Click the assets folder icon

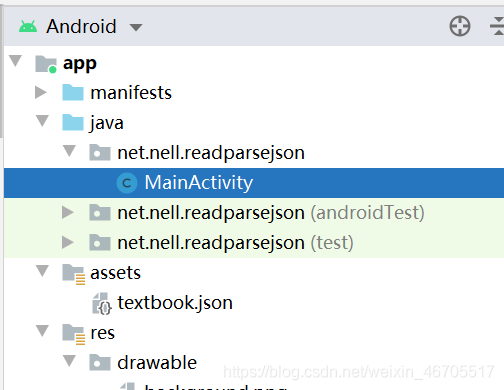(x=73, y=274)
